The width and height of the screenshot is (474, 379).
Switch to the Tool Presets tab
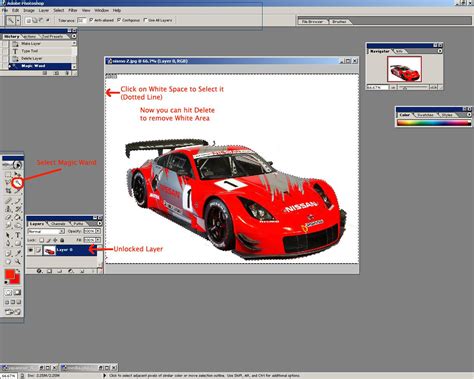(52, 37)
